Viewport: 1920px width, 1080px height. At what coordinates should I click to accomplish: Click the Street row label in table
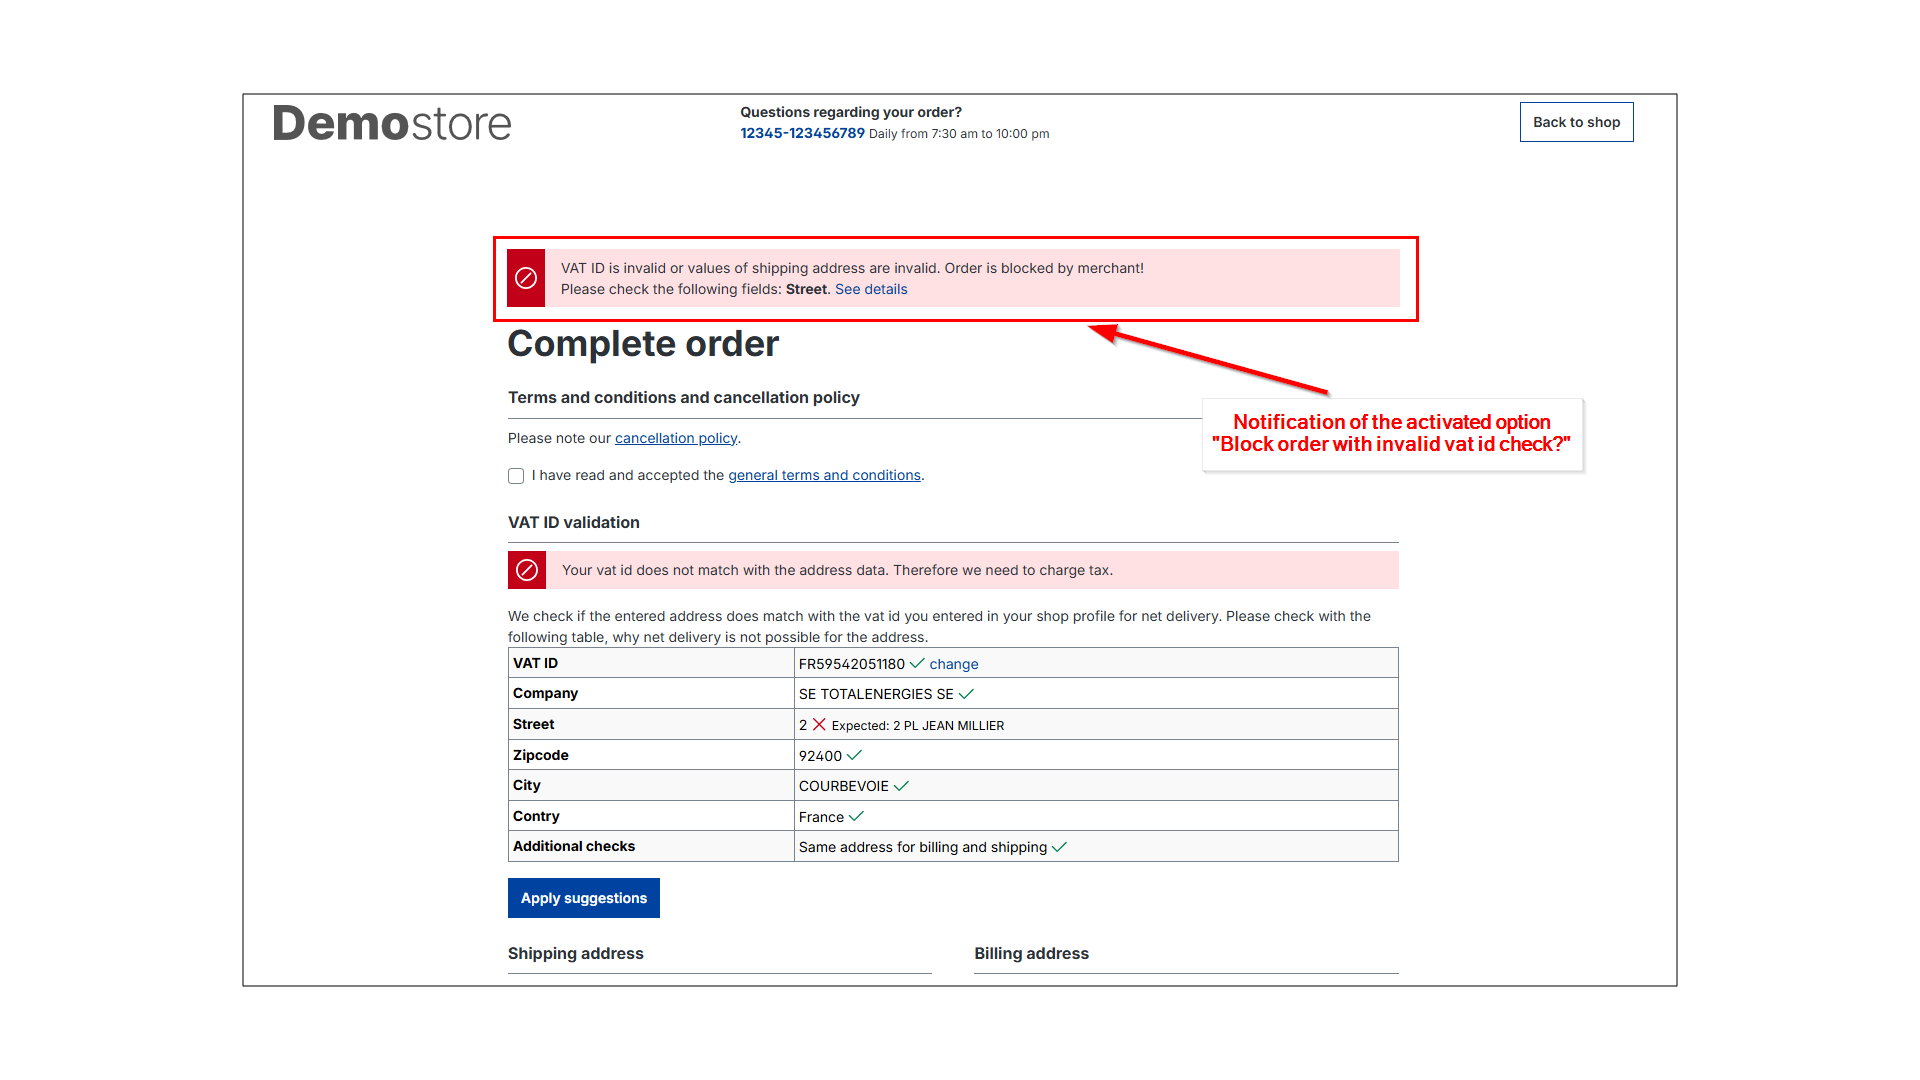pos(534,724)
